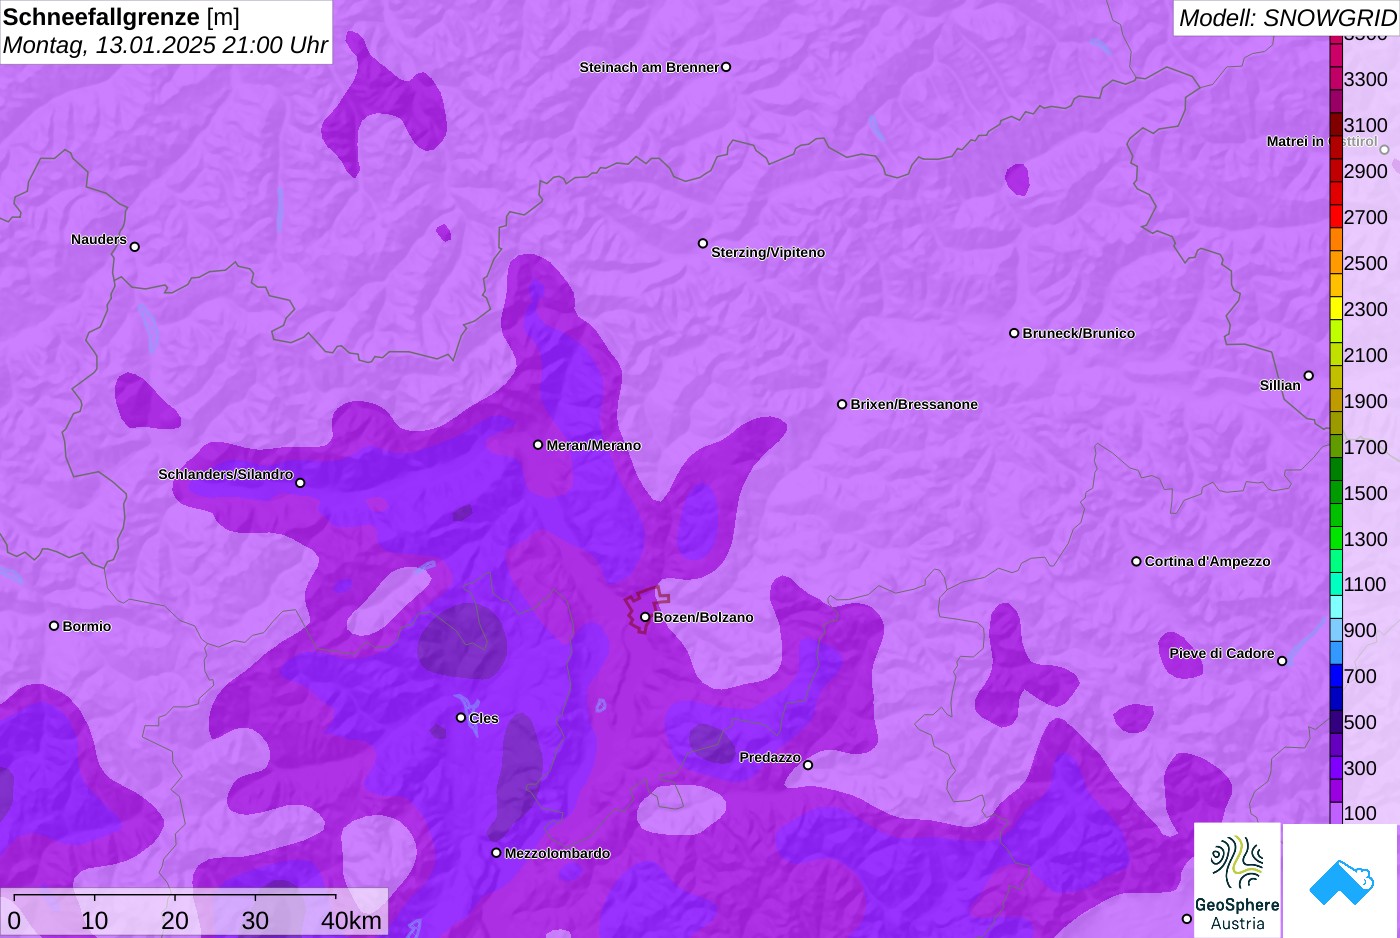1400x938 pixels.
Task: Click the Bruneck/Brunico marker dot
Action: [x=1014, y=333]
